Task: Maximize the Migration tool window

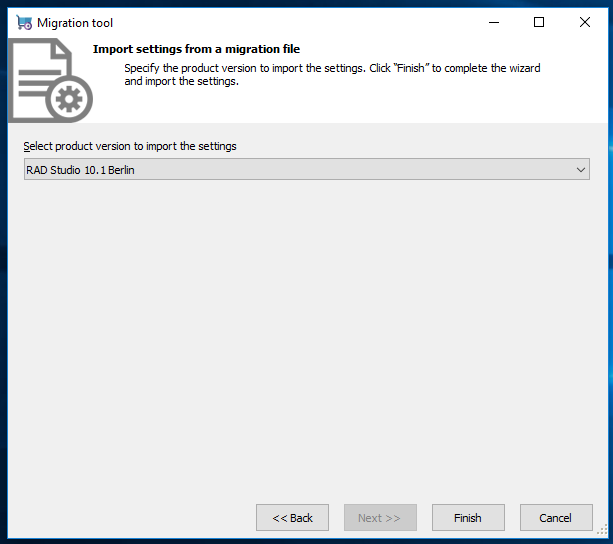Action: coord(539,22)
